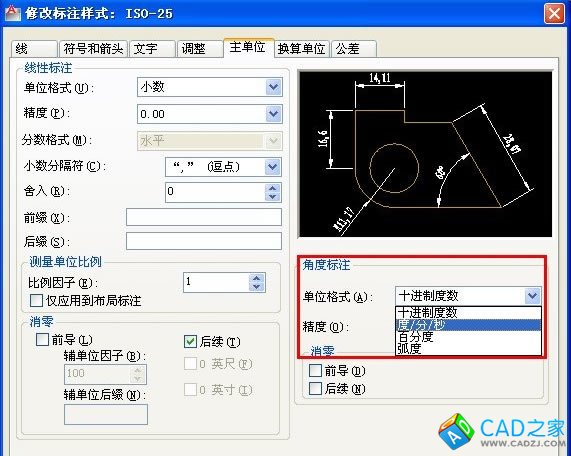
Task: Increase the scale factor (比例因子) value
Action: (x=257, y=279)
